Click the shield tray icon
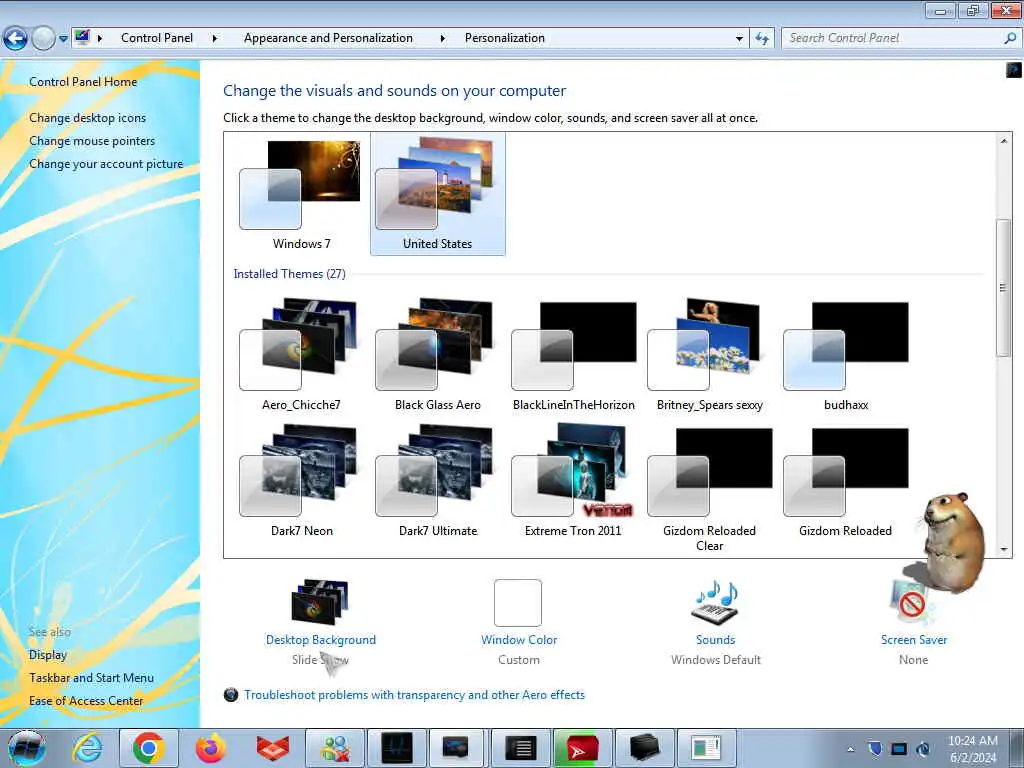 (875, 748)
